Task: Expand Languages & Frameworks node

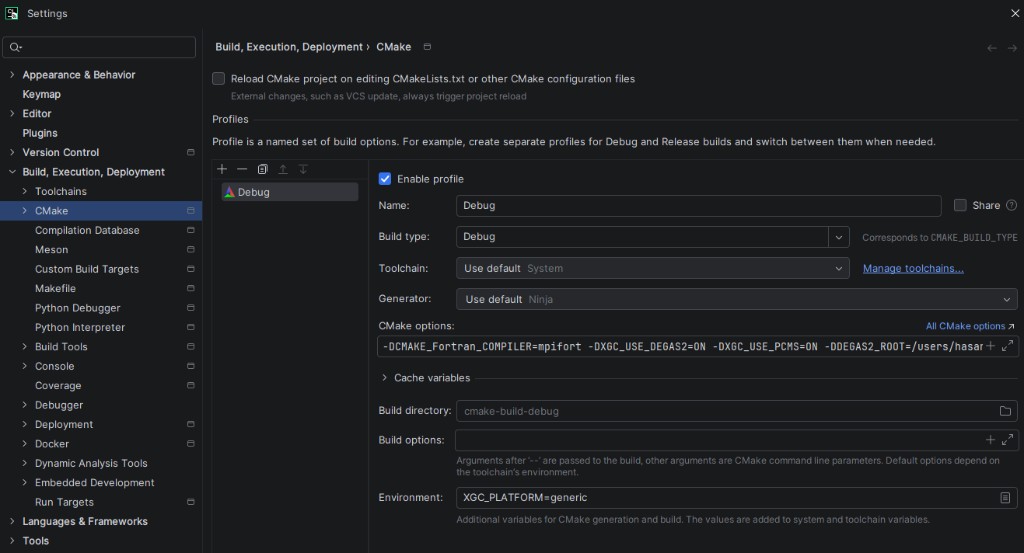Action: tap(12, 521)
